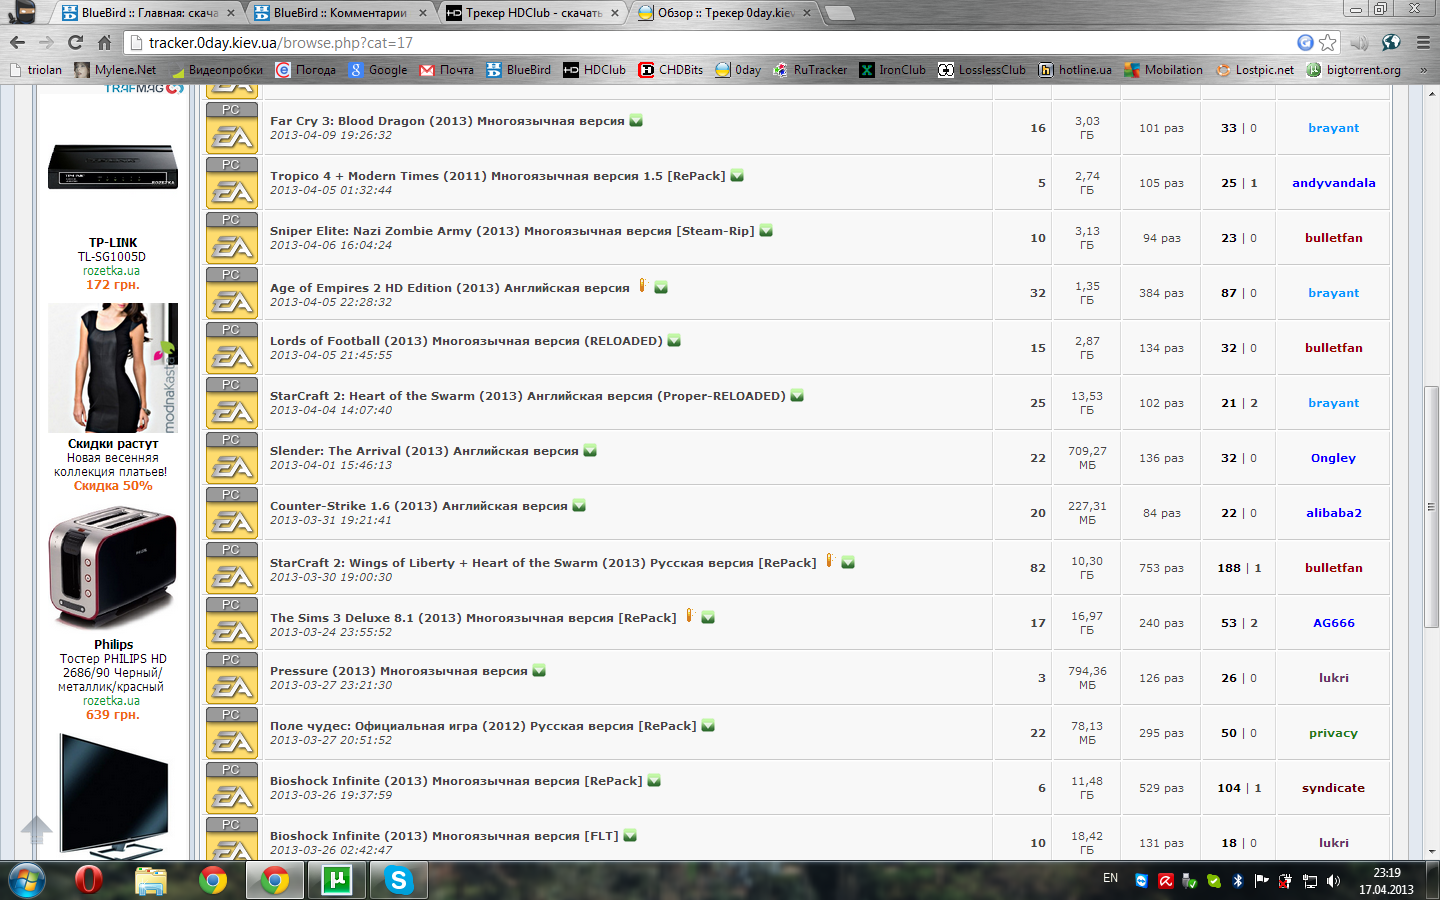Download The Sims 3 Deluxe icon
Viewport: 1440px width, 900px height.
[x=708, y=618]
